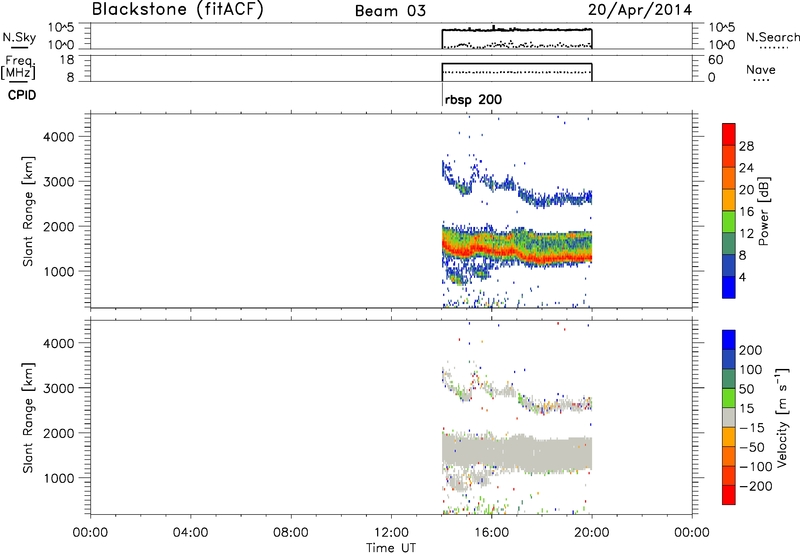Click the '28' value on the power scale
Image resolution: width=800 pixels, height=554 pixels.
[x=746, y=146]
